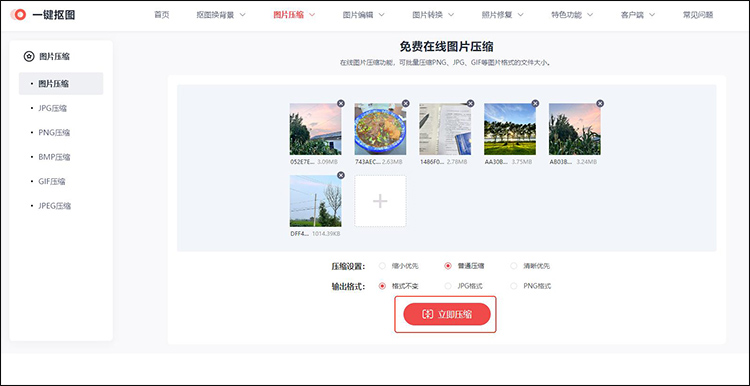This screenshot has width=750, height=386.
Task: Remove the 743AEC food image via X
Action: pos(406,103)
